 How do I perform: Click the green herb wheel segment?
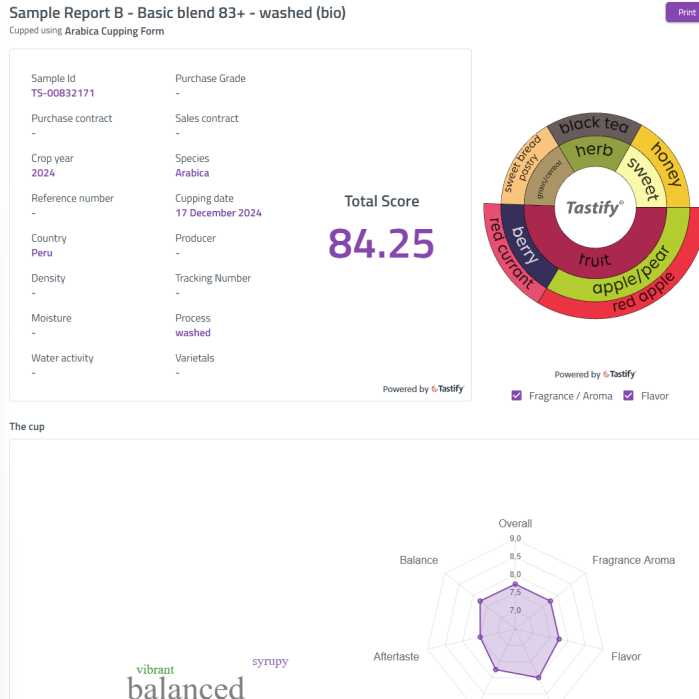click(592, 150)
